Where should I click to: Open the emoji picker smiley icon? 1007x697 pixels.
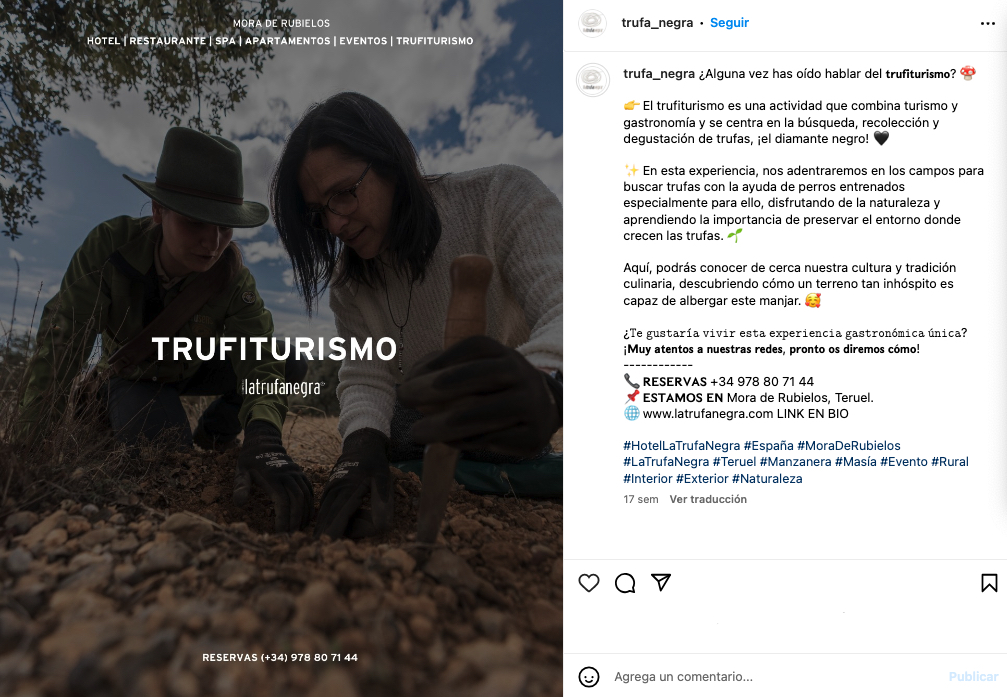click(x=588, y=676)
